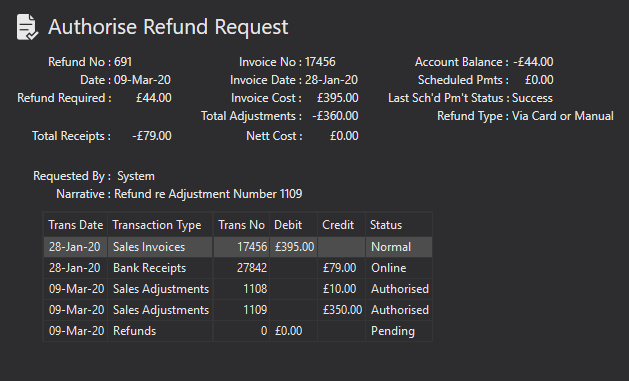Click the Refund Type value Via Card or Manual
The image size is (629, 381).
pos(562,116)
